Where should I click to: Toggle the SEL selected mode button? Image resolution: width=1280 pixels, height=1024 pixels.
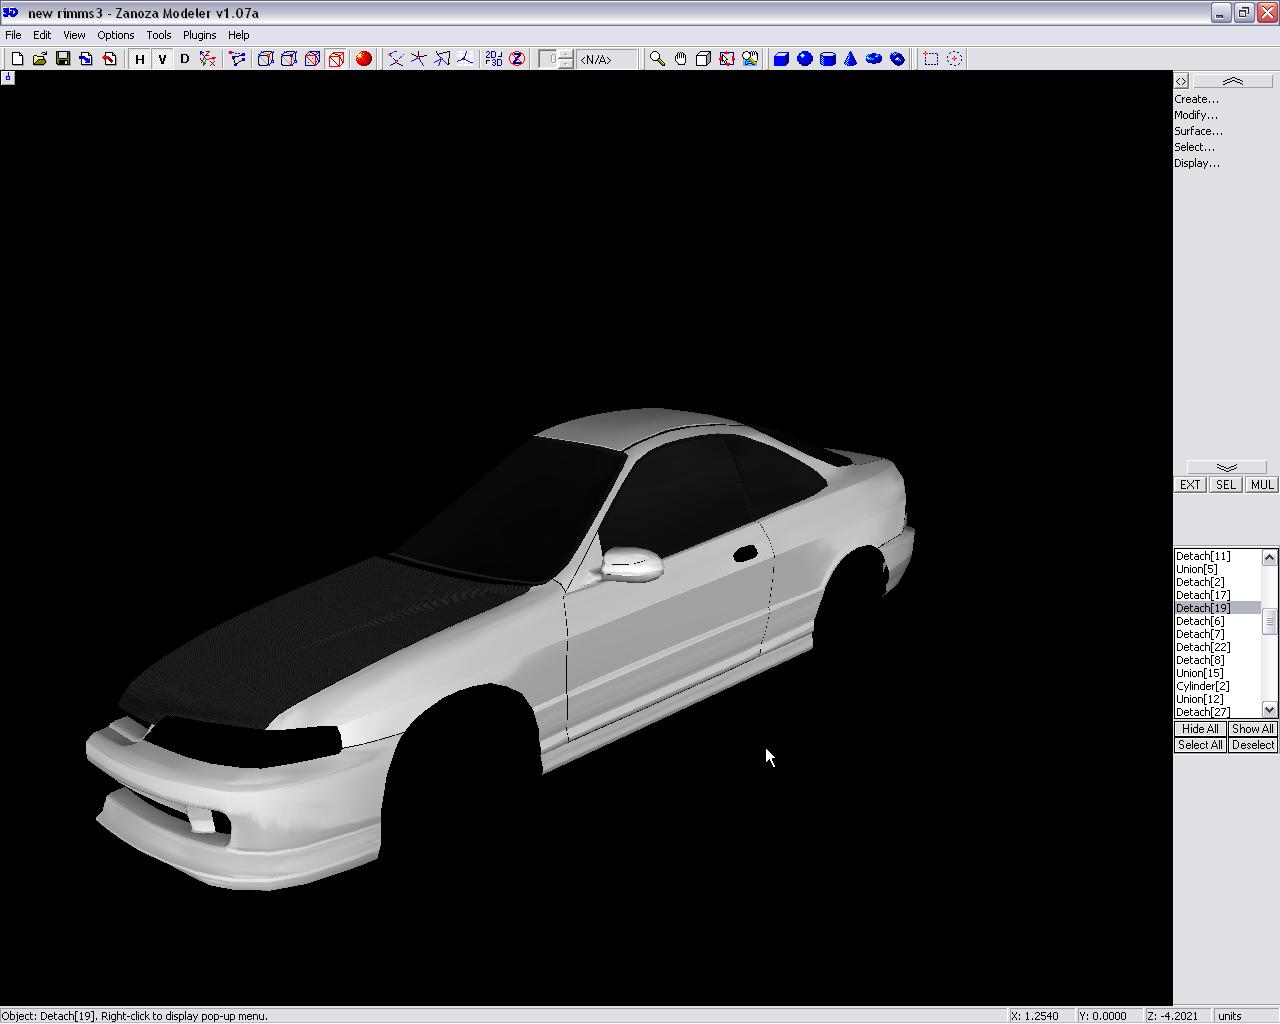[x=1225, y=485]
